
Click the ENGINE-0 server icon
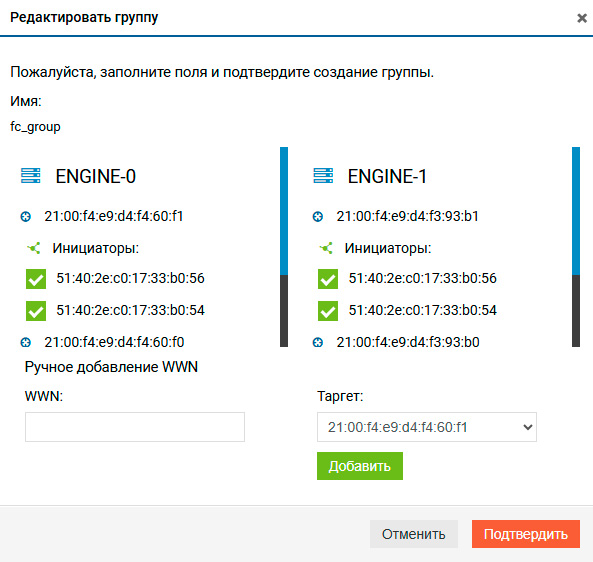pos(31,176)
